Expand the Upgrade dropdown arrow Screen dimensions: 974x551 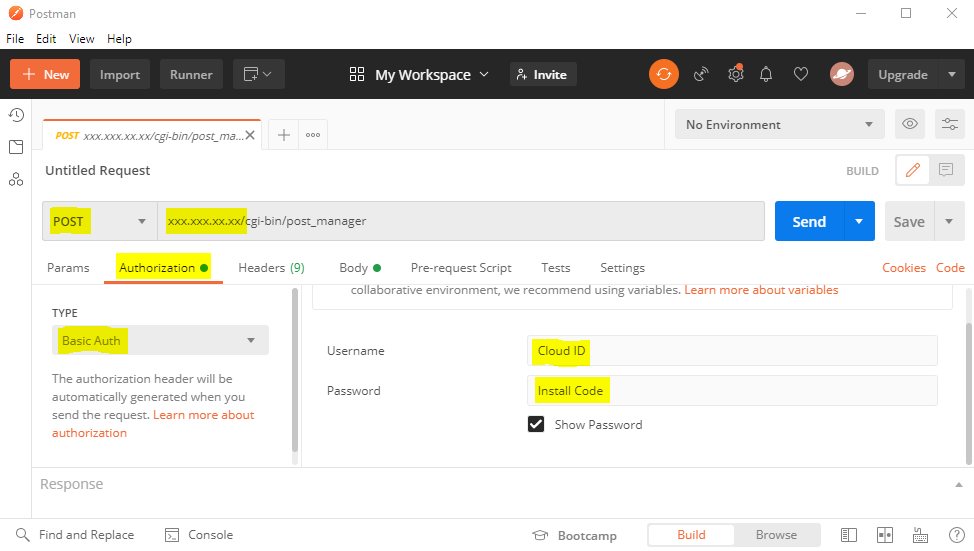point(952,75)
